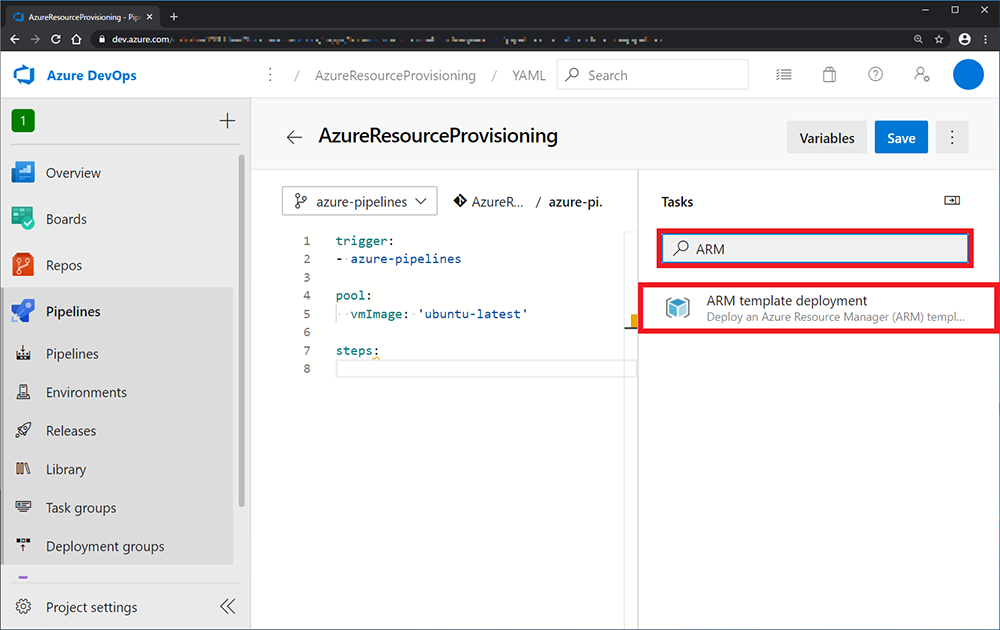
Task: Click the ARM task search field
Action: [x=814, y=249]
